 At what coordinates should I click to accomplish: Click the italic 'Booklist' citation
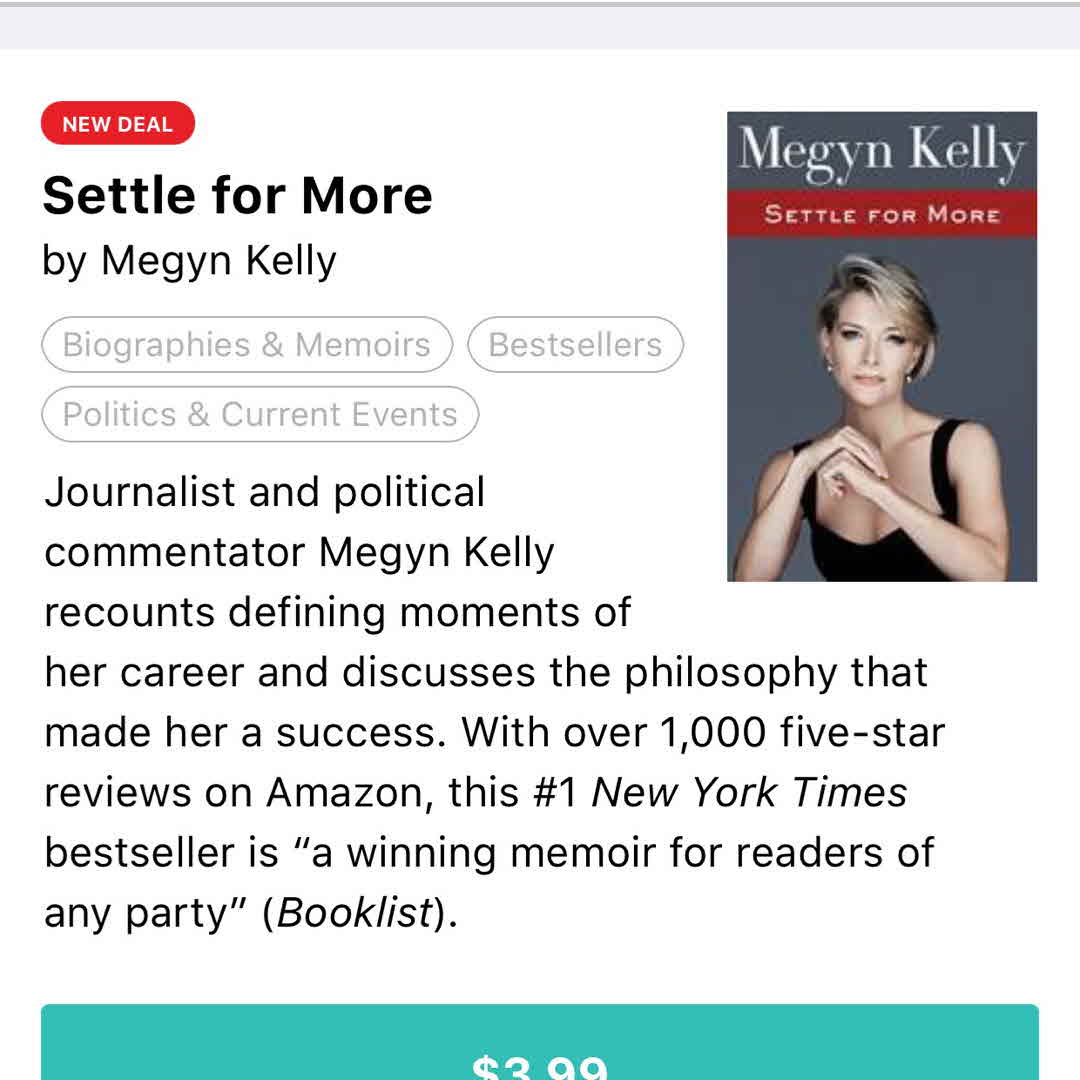pyautogui.click(x=354, y=913)
